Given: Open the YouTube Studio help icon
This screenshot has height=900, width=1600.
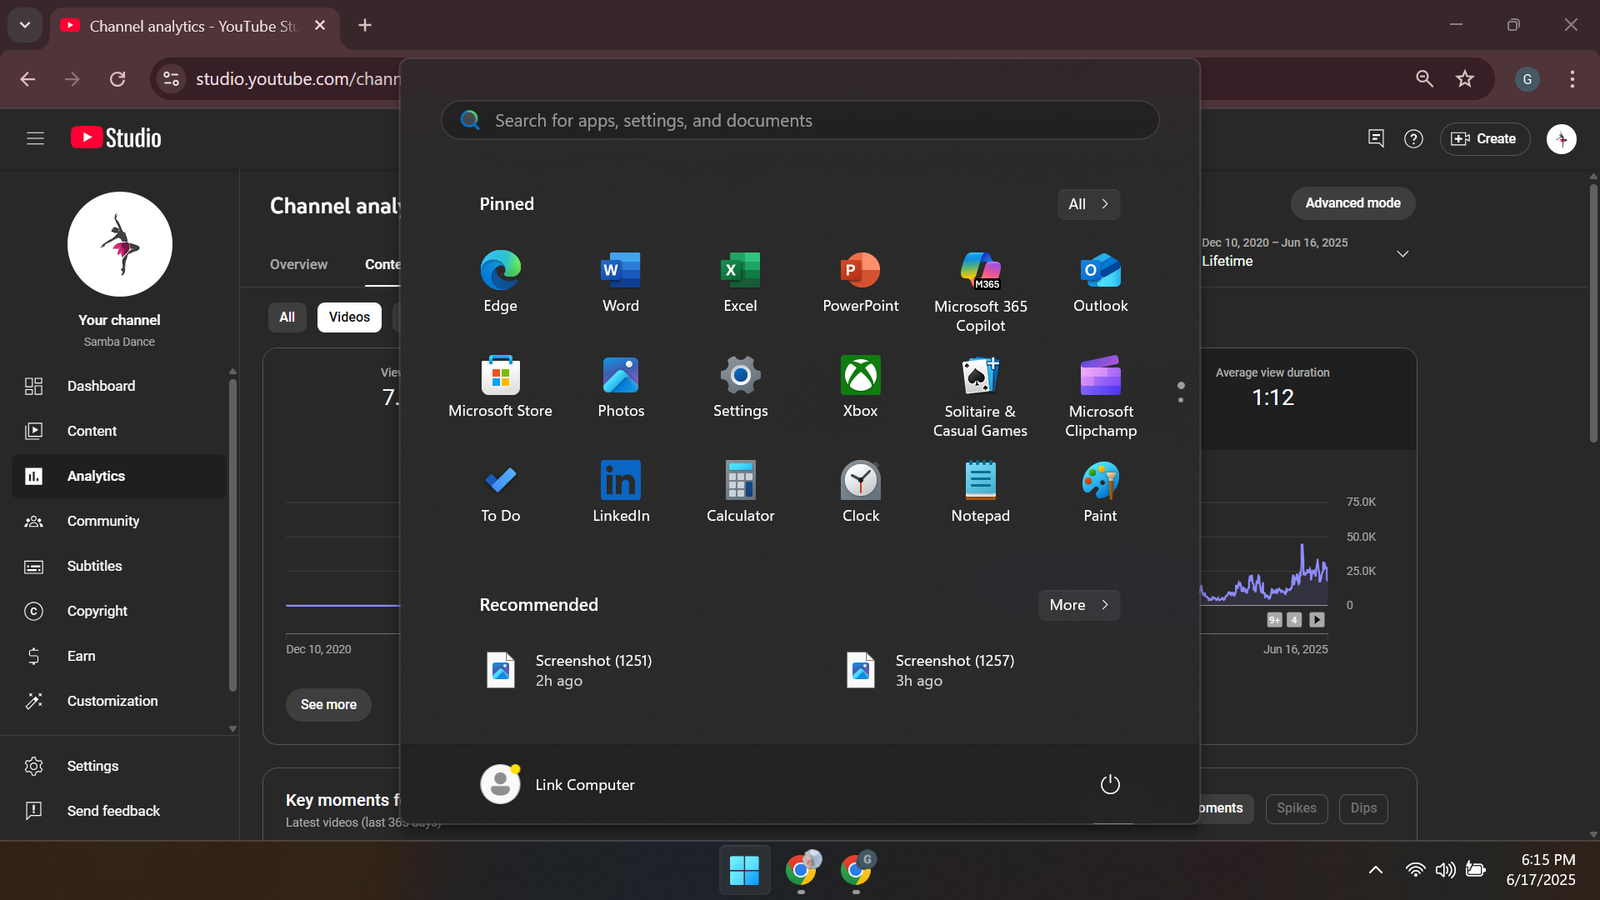Looking at the screenshot, I should click(x=1413, y=139).
